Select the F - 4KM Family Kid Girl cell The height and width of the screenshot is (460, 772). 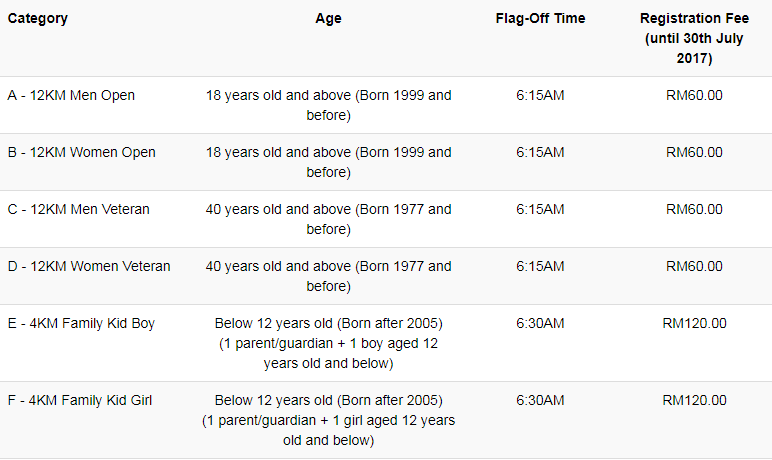coord(80,400)
